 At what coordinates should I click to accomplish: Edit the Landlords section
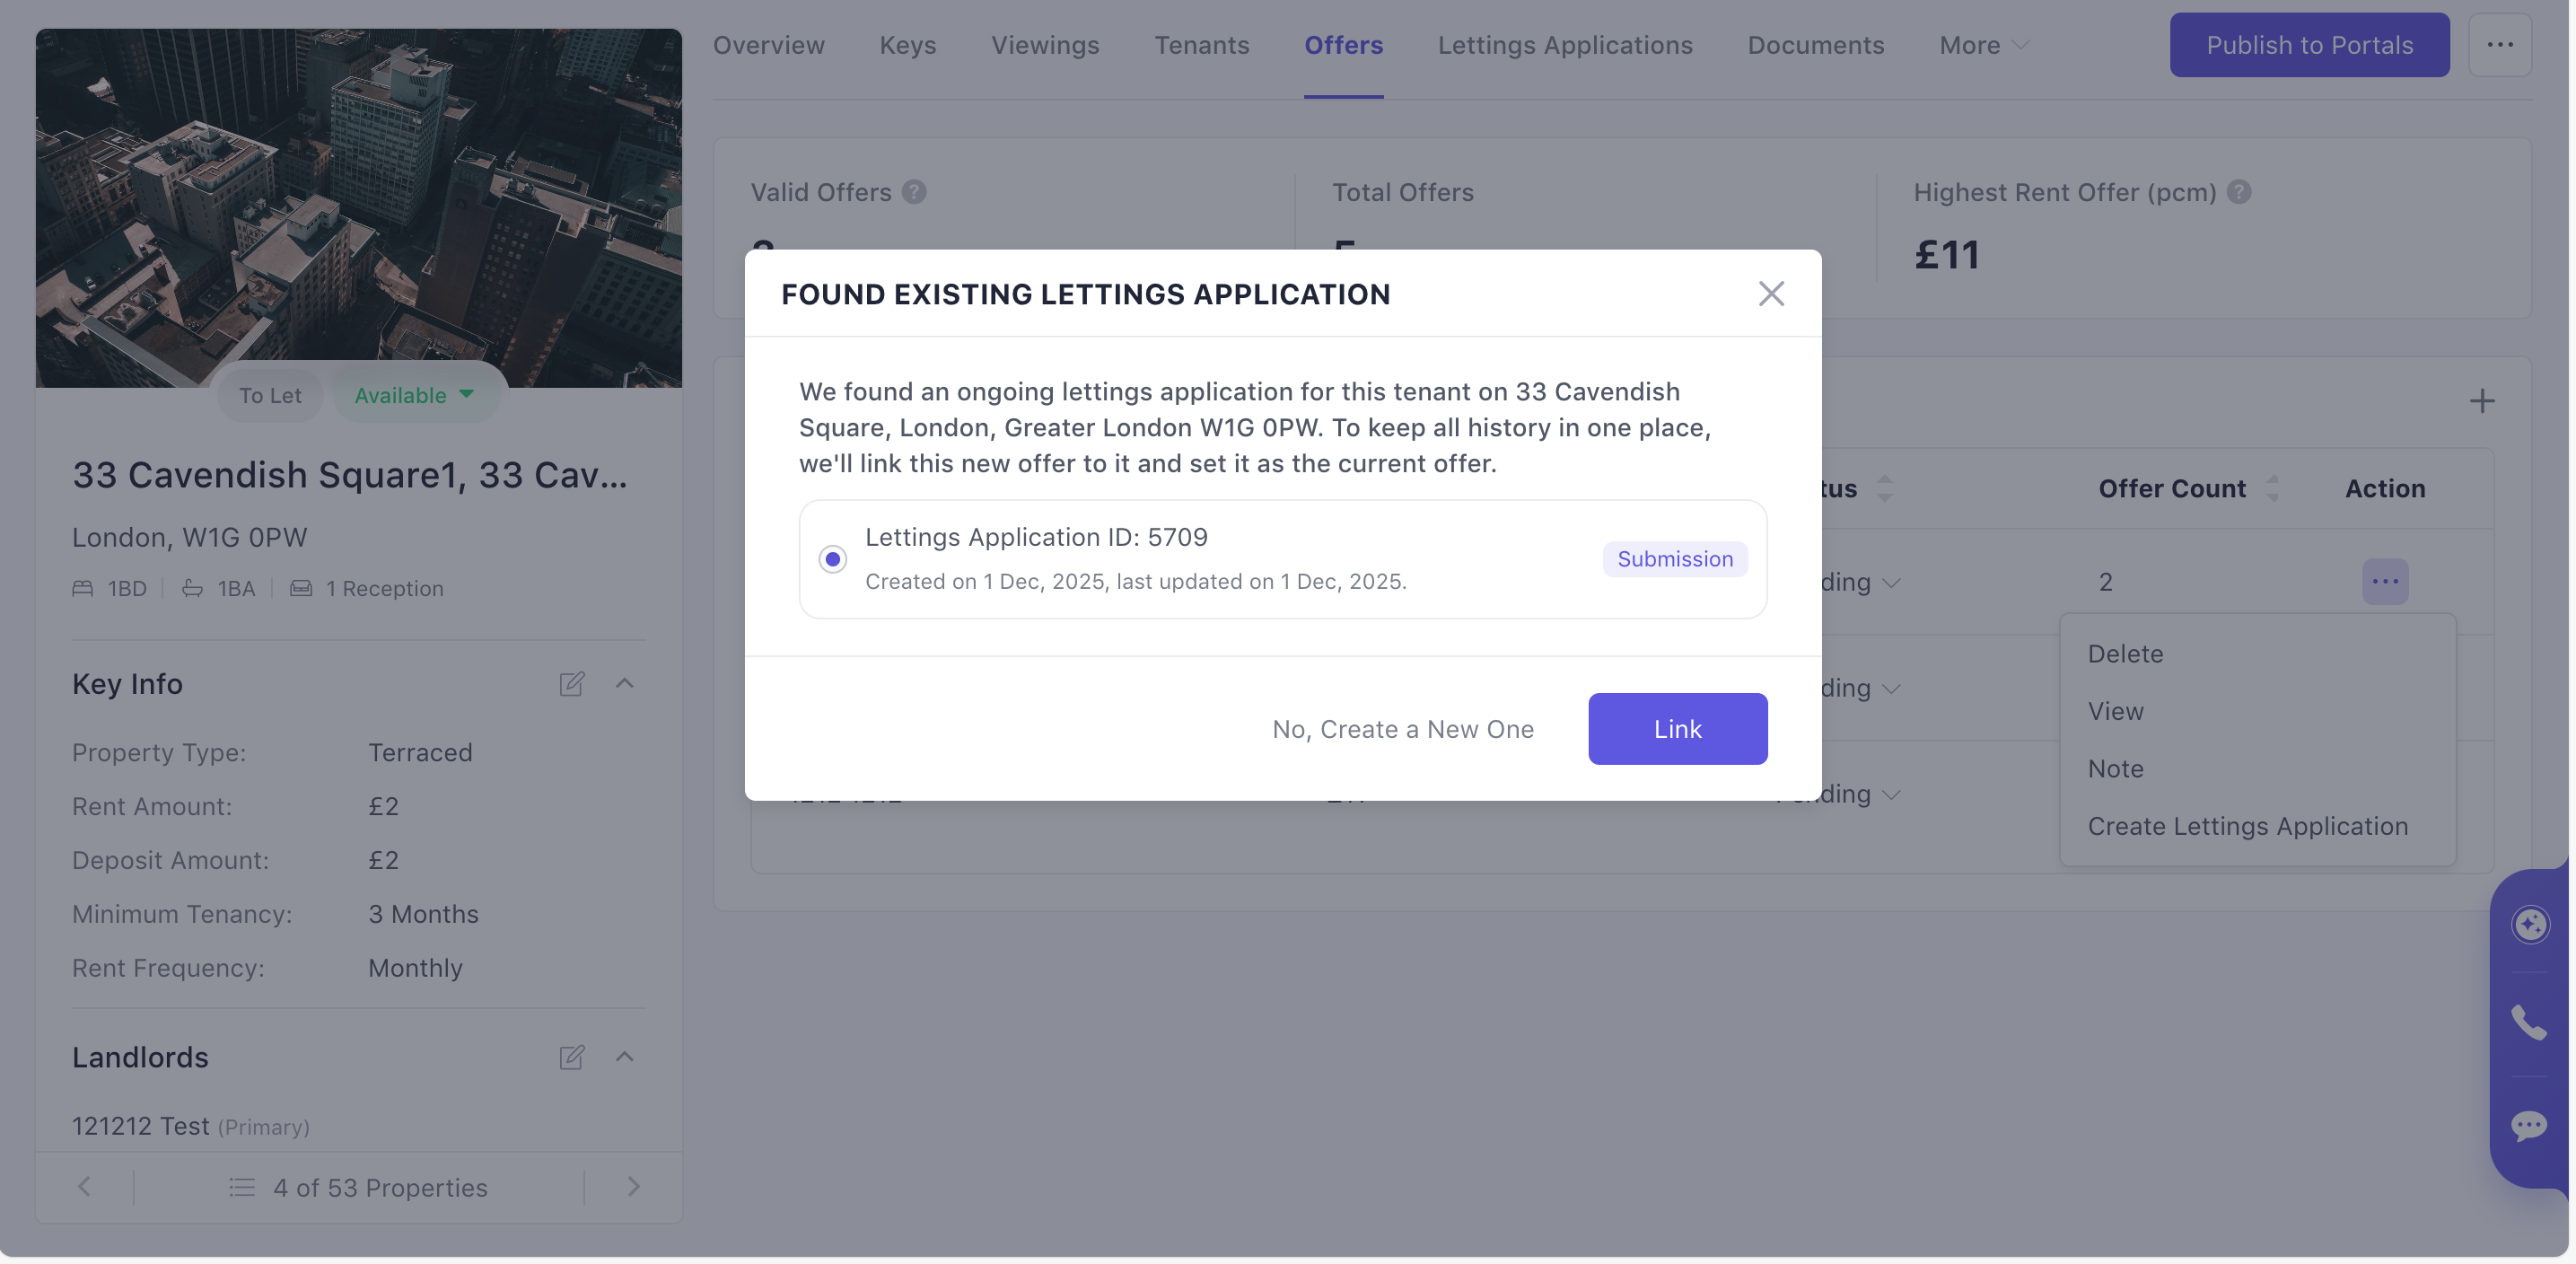tap(571, 1057)
